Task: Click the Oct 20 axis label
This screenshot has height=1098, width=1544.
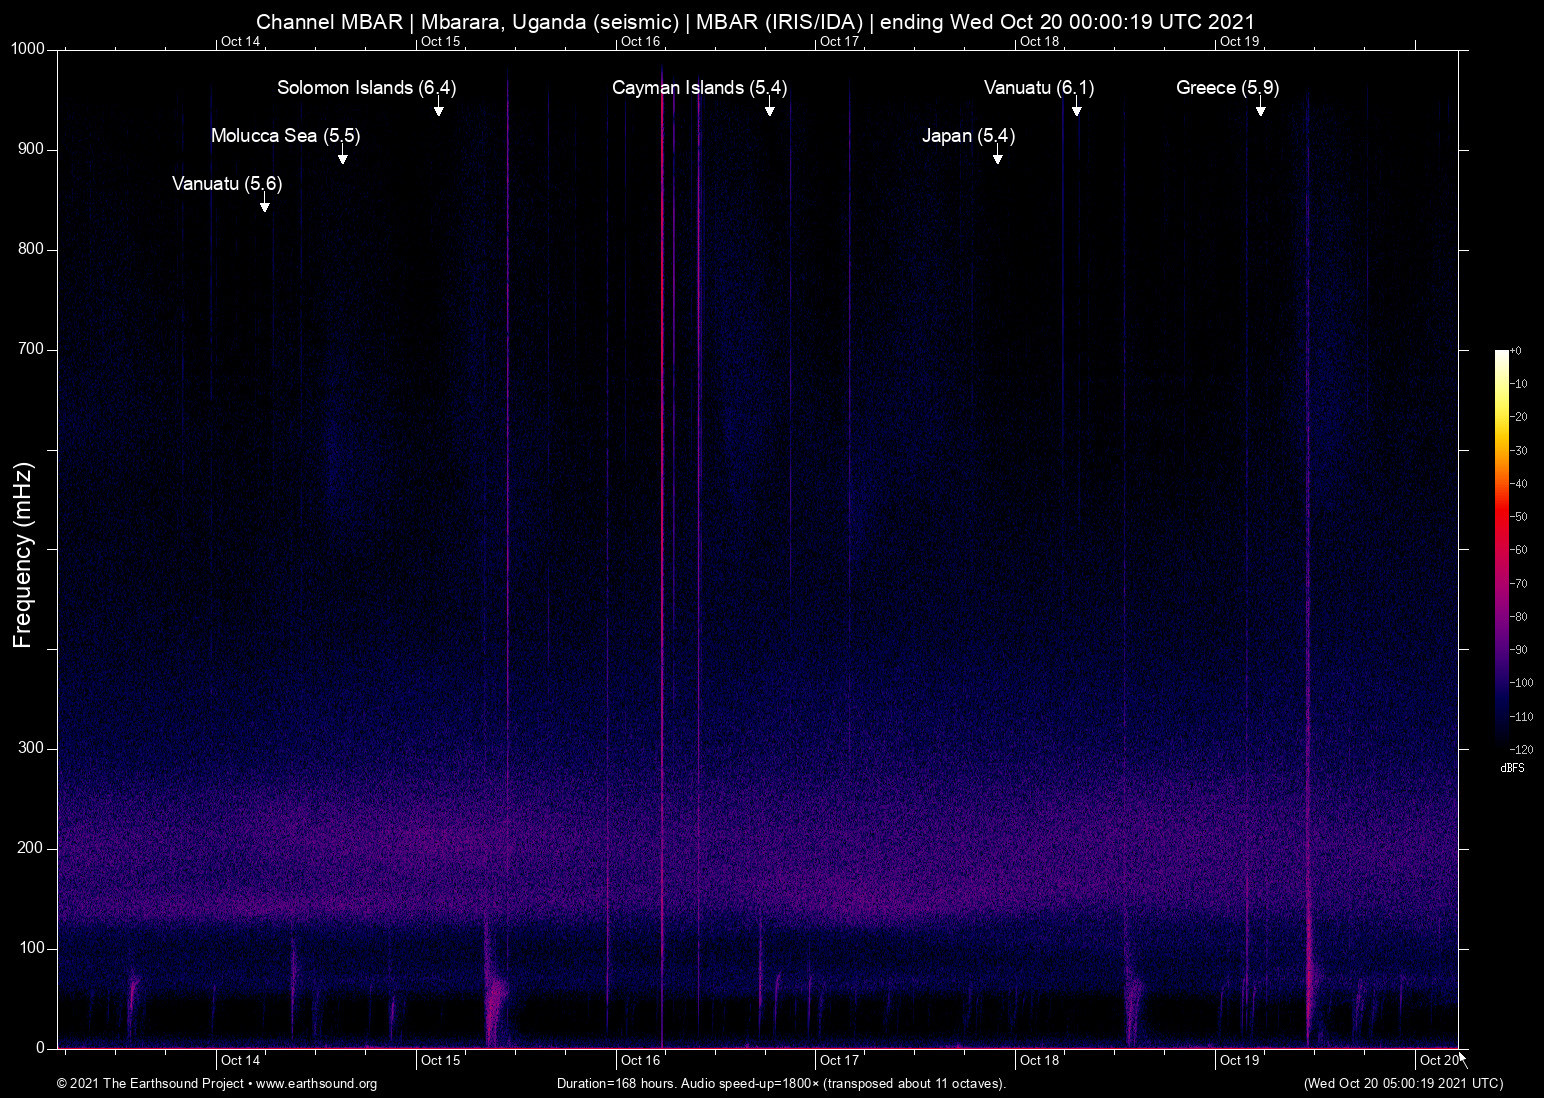Action: point(1438,1060)
